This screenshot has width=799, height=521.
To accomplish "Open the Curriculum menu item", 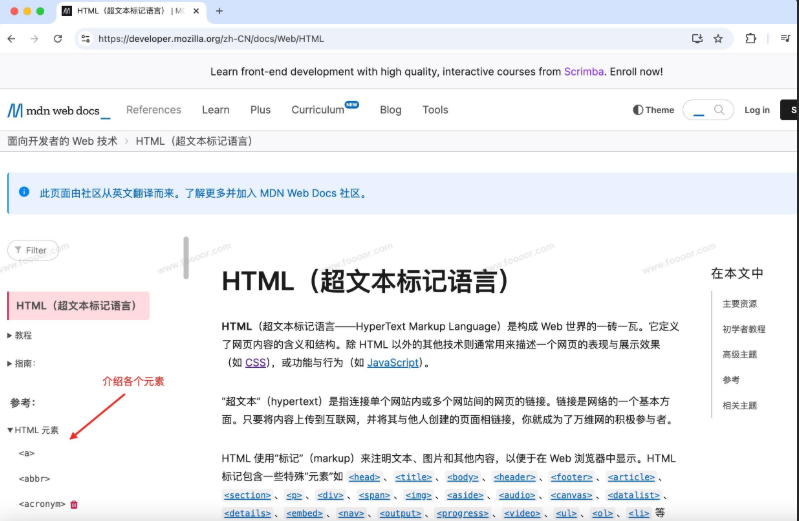I will pos(318,110).
